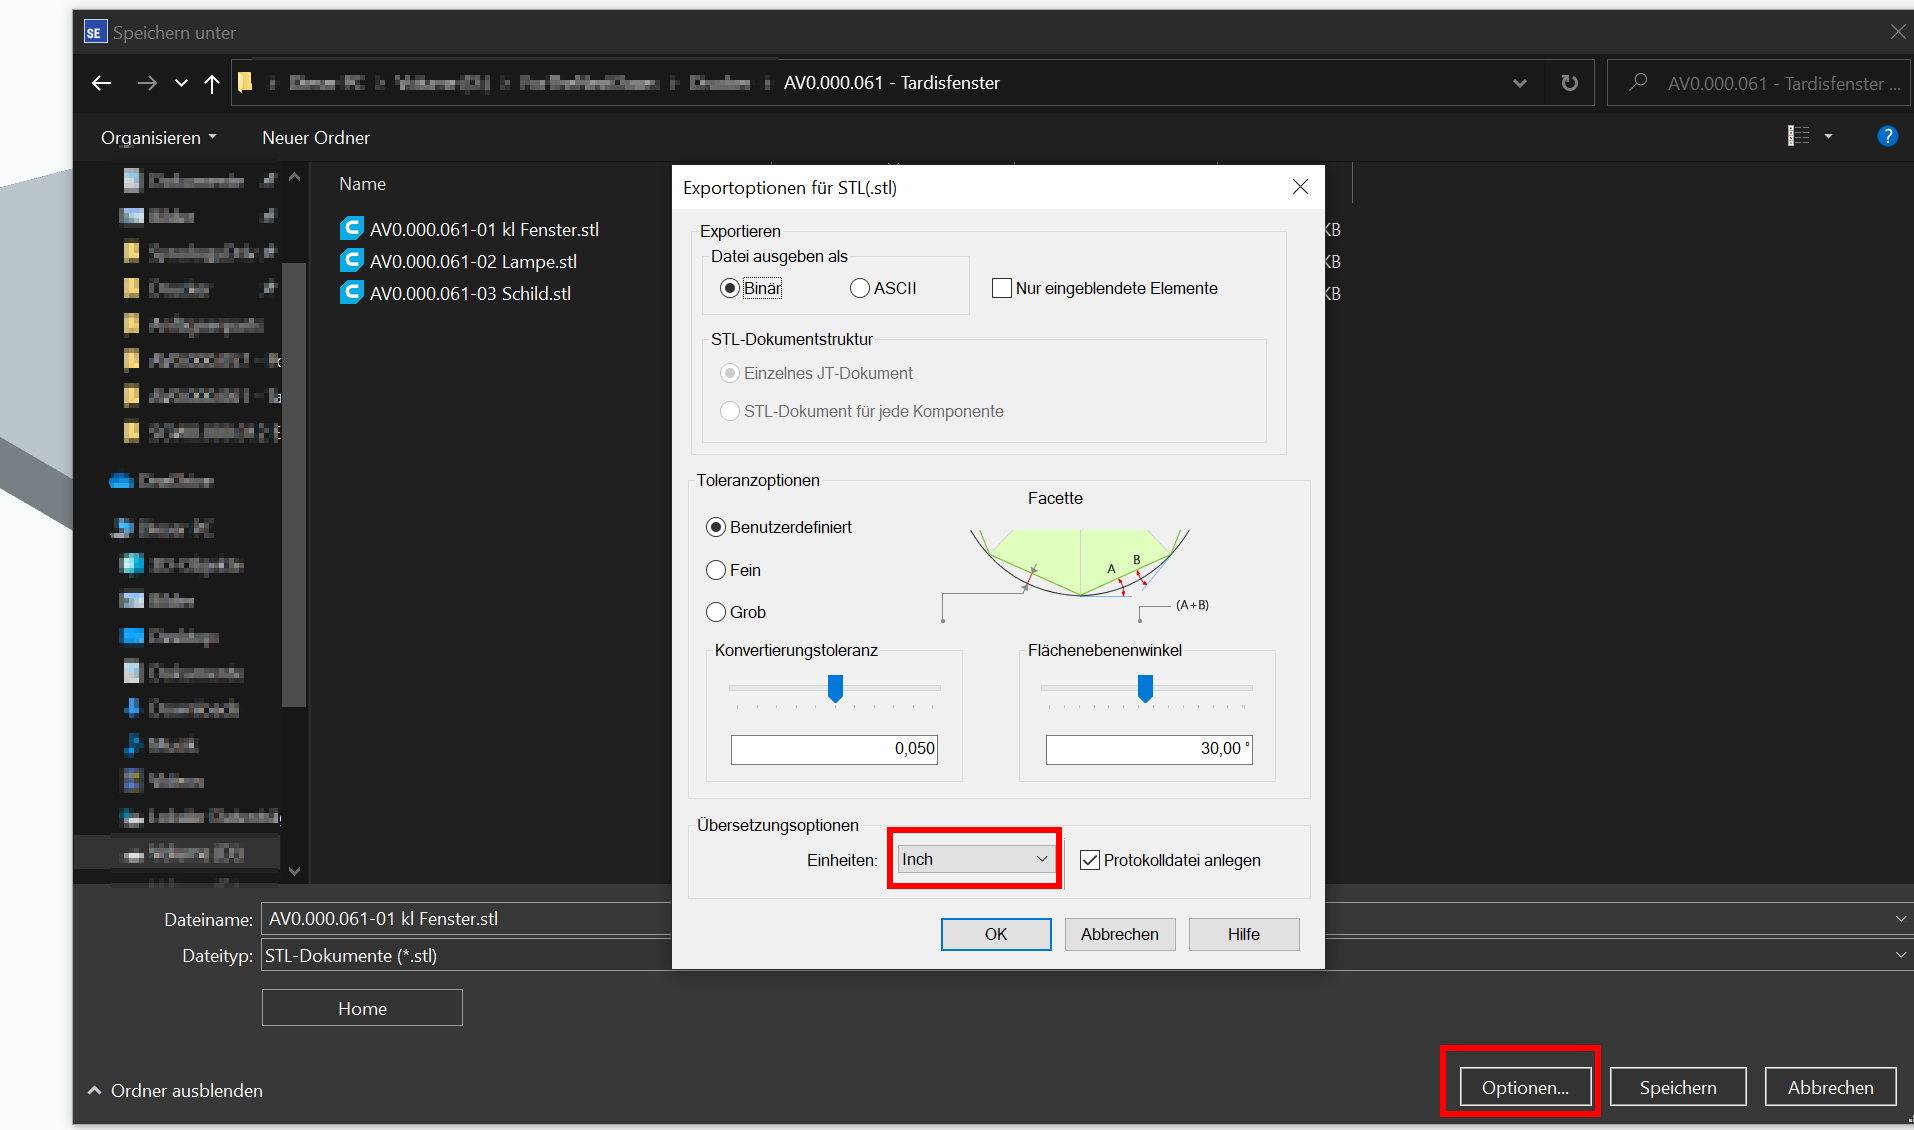Expand the address bar history dropdown
The width and height of the screenshot is (1914, 1130).
click(x=1520, y=83)
